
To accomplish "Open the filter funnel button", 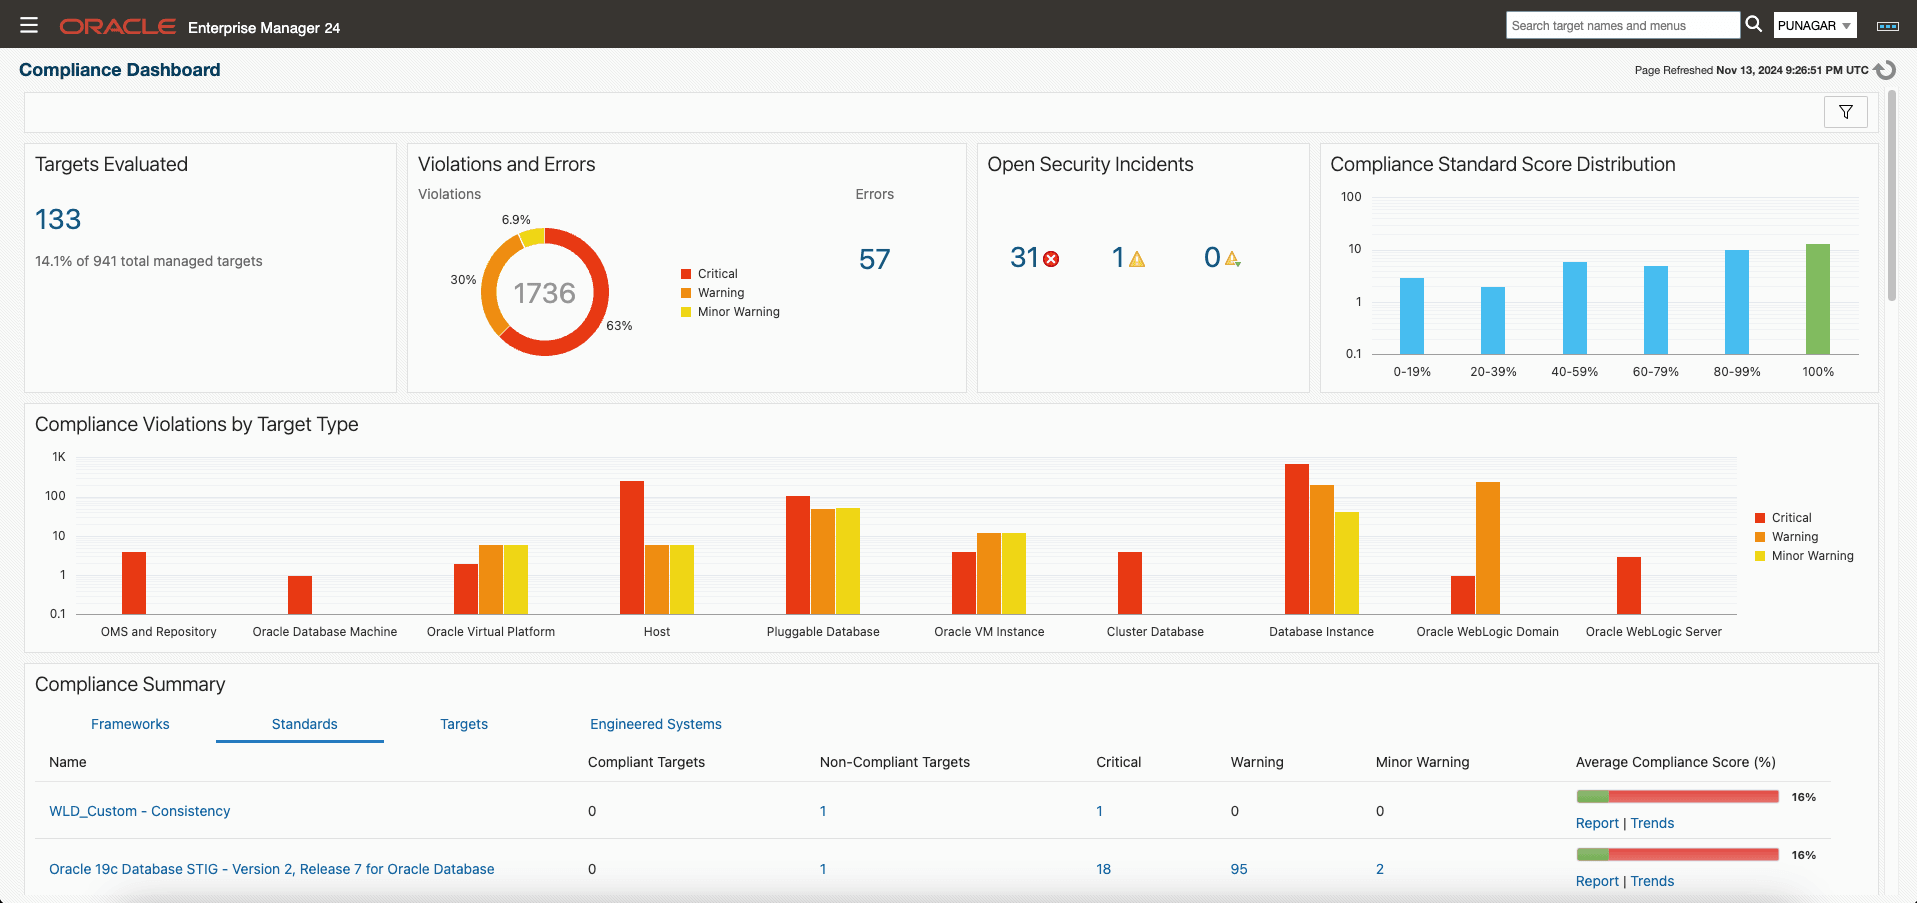I will point(1845,112).
